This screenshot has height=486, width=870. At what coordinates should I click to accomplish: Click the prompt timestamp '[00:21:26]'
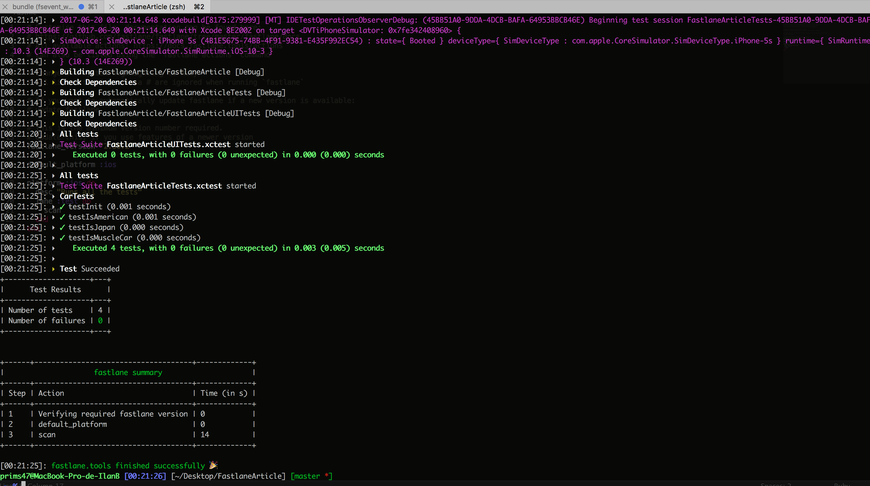tap(145, 476)
